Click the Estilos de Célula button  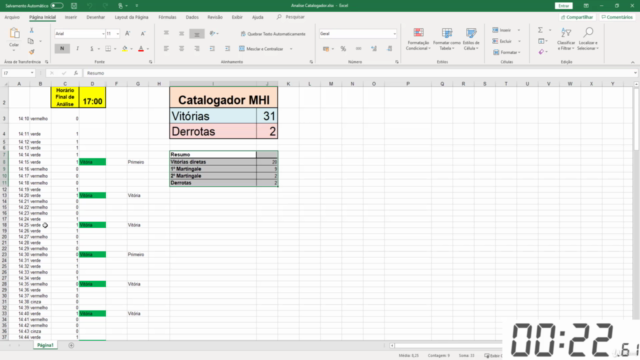471,39
